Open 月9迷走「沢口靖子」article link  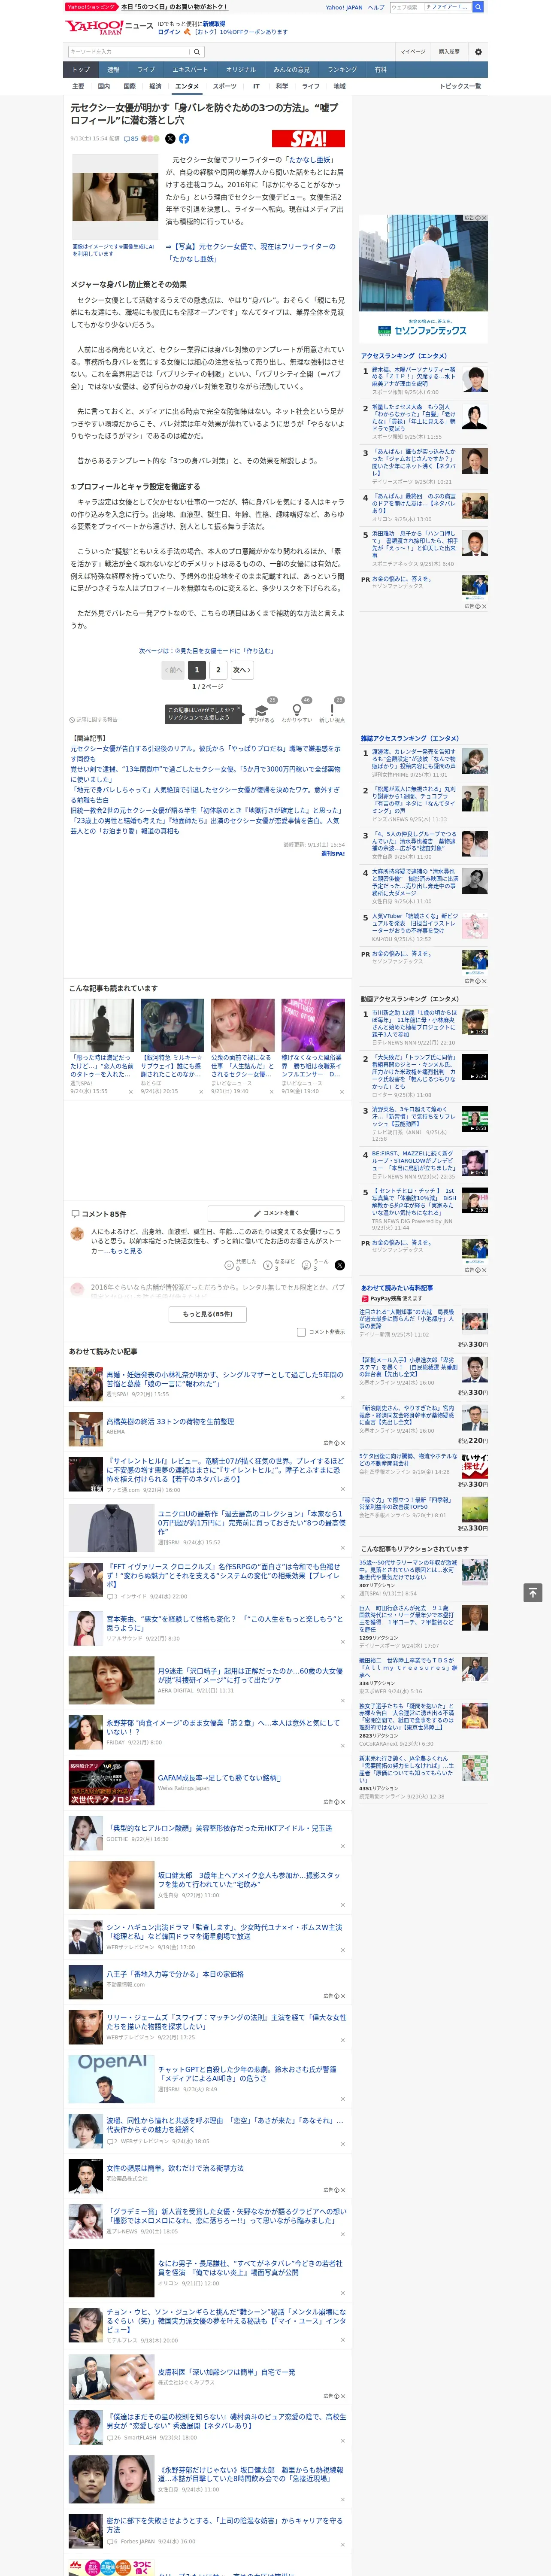click(251, 1675)
